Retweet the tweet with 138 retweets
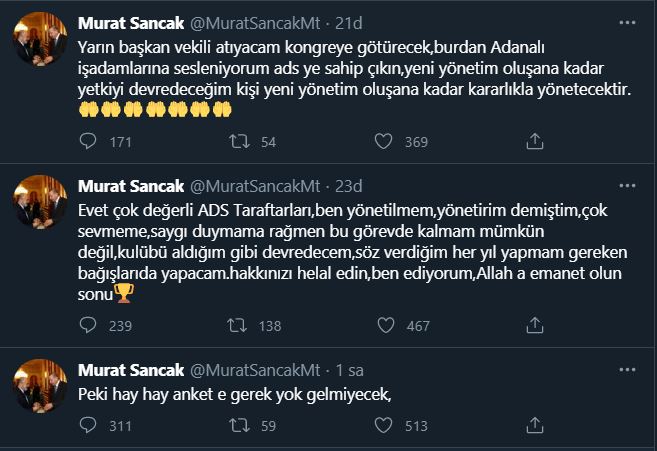Screen dimensions: 657x451 coord(240,324)
